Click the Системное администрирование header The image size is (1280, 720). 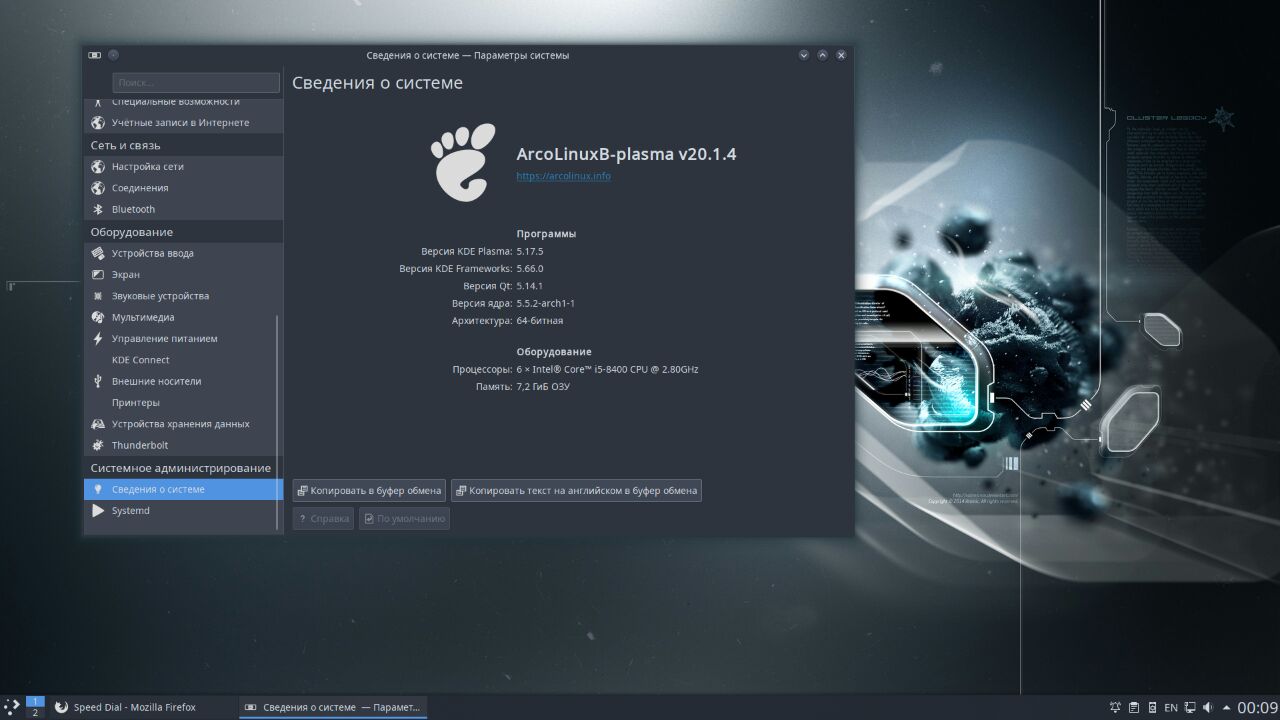(181, 468)
